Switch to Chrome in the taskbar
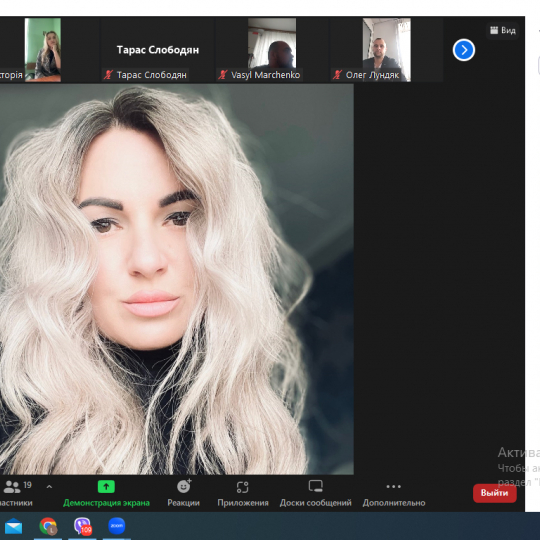The height and width of the screenshot is (540, 540). (x=48, y=526)
